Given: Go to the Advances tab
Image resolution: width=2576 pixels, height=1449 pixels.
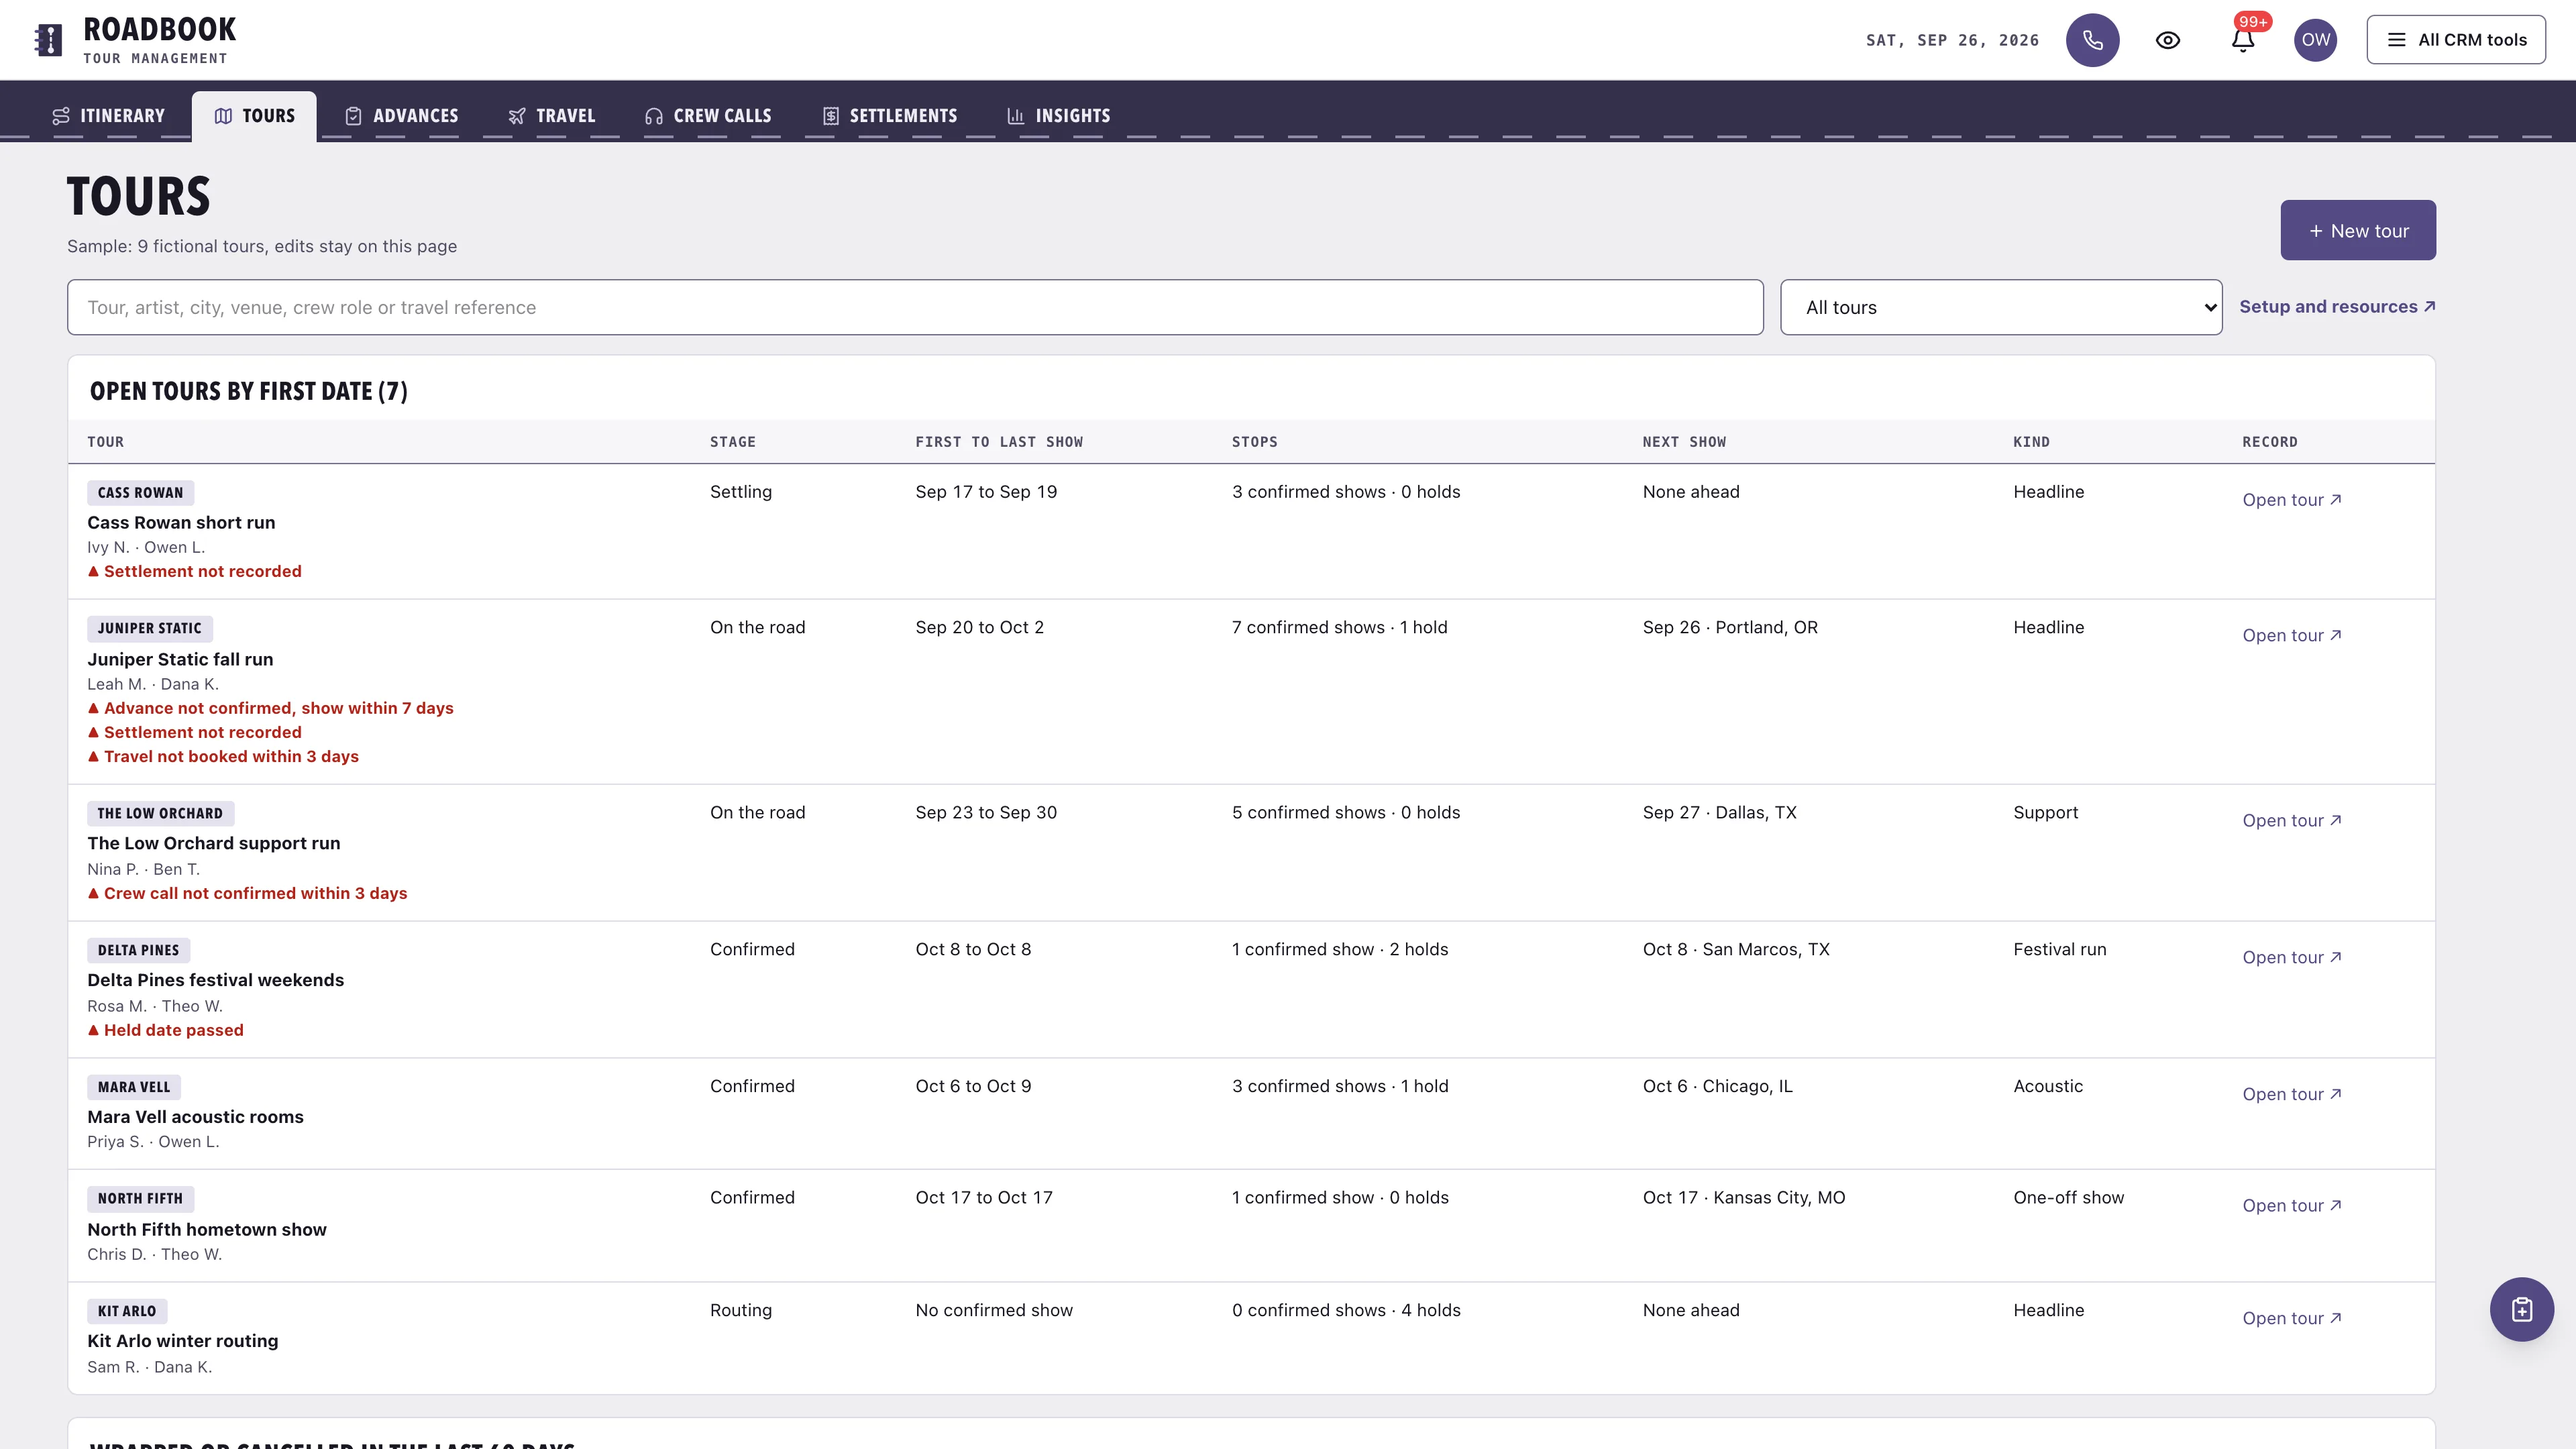Looking at the screenshot, I should coord(401,116).
